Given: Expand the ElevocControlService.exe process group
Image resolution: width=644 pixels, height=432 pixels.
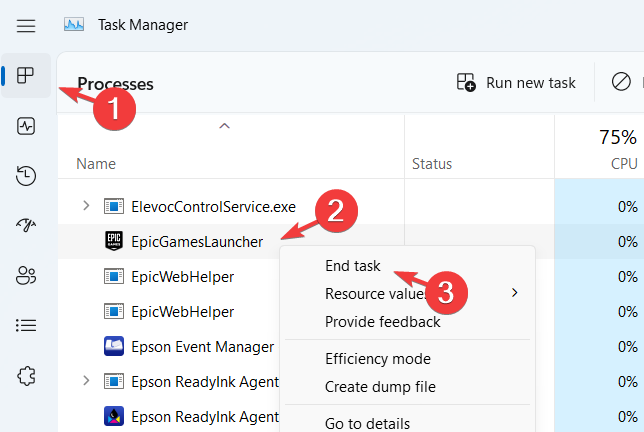Looking at the screenshot, I should click(86, 206).
